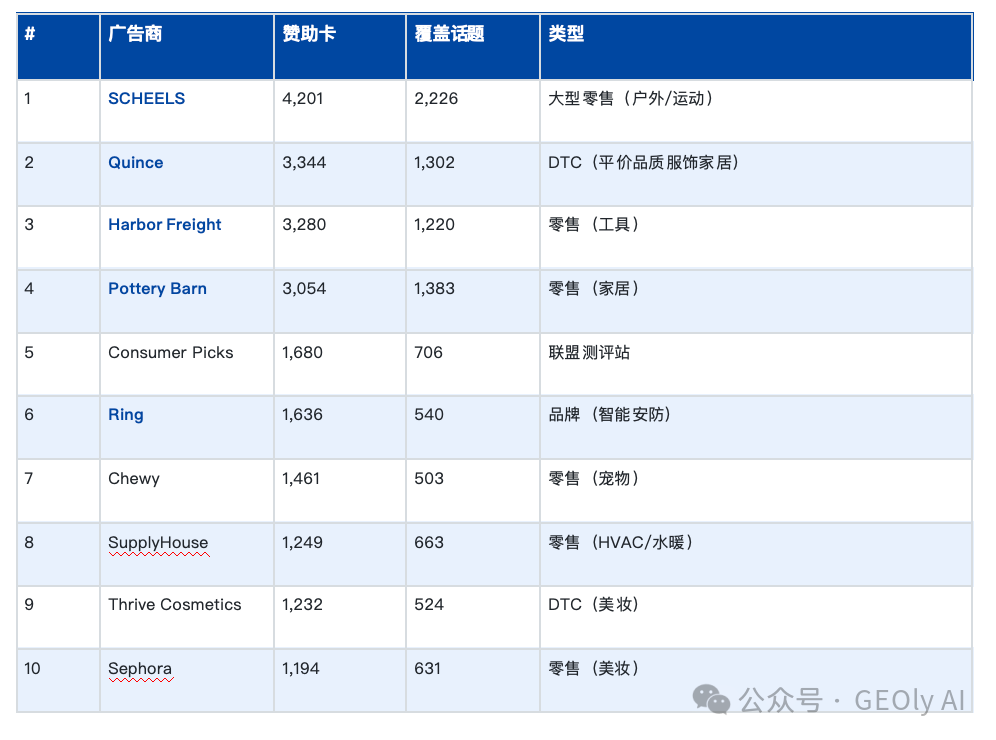Open the Quince advertiser link
The image size is (996, 740).
pyautogui.click(x=135, y=163)
